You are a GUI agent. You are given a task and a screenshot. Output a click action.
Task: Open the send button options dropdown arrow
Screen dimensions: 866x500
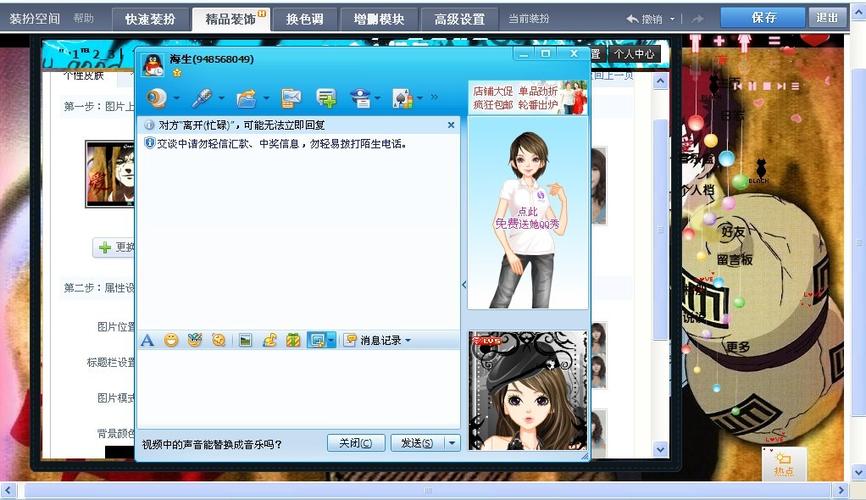[x=452, y=443]
